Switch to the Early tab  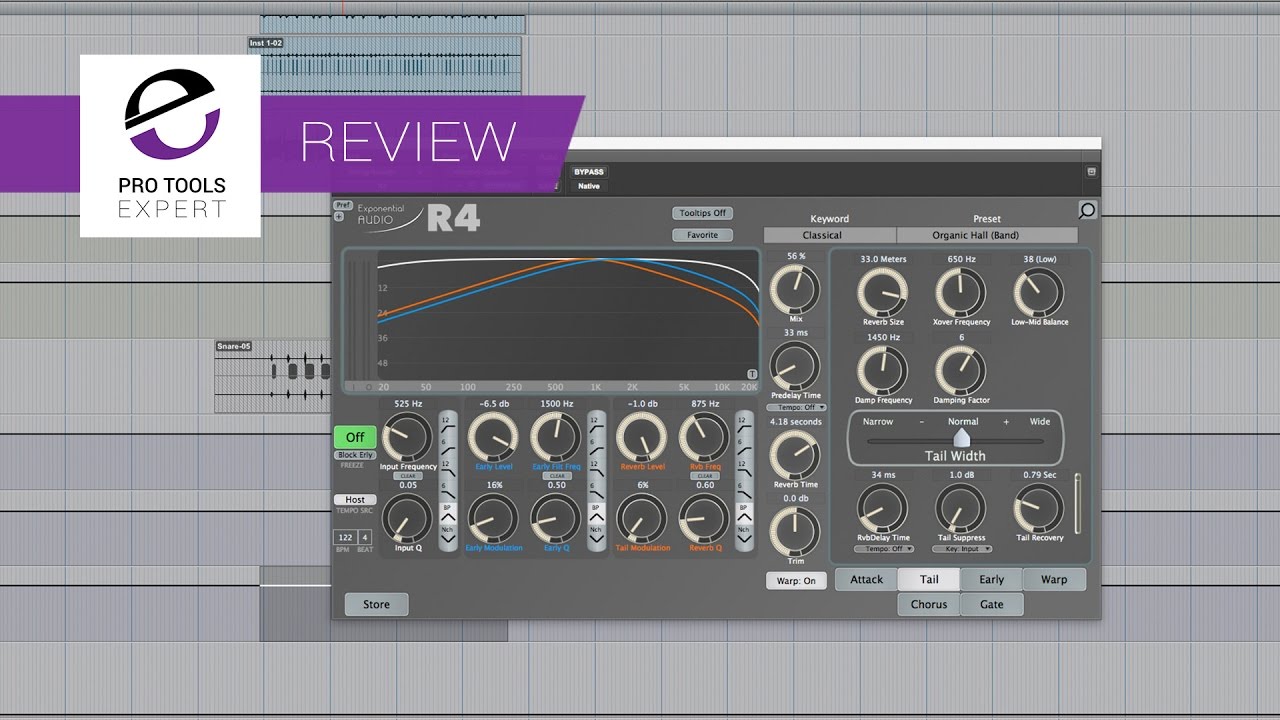coord(991,579)
